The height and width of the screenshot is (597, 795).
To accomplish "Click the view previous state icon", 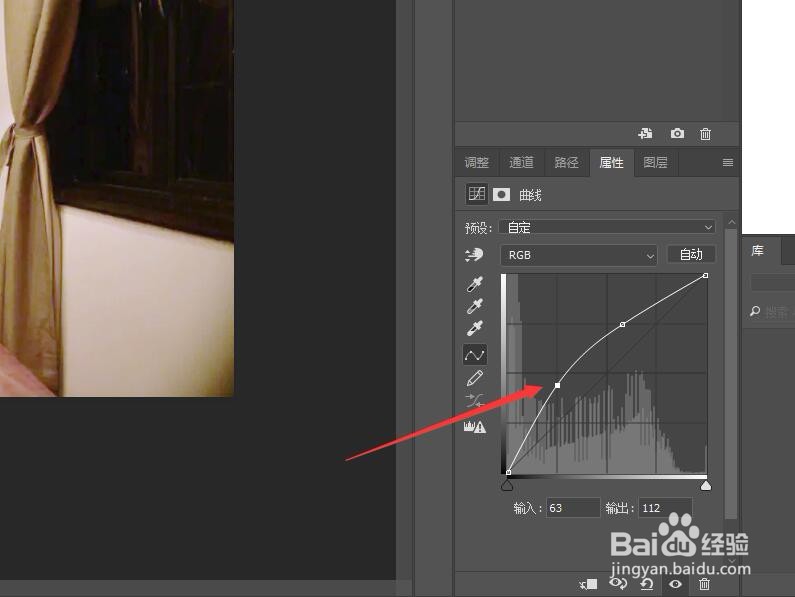I will tap(618, 584).
